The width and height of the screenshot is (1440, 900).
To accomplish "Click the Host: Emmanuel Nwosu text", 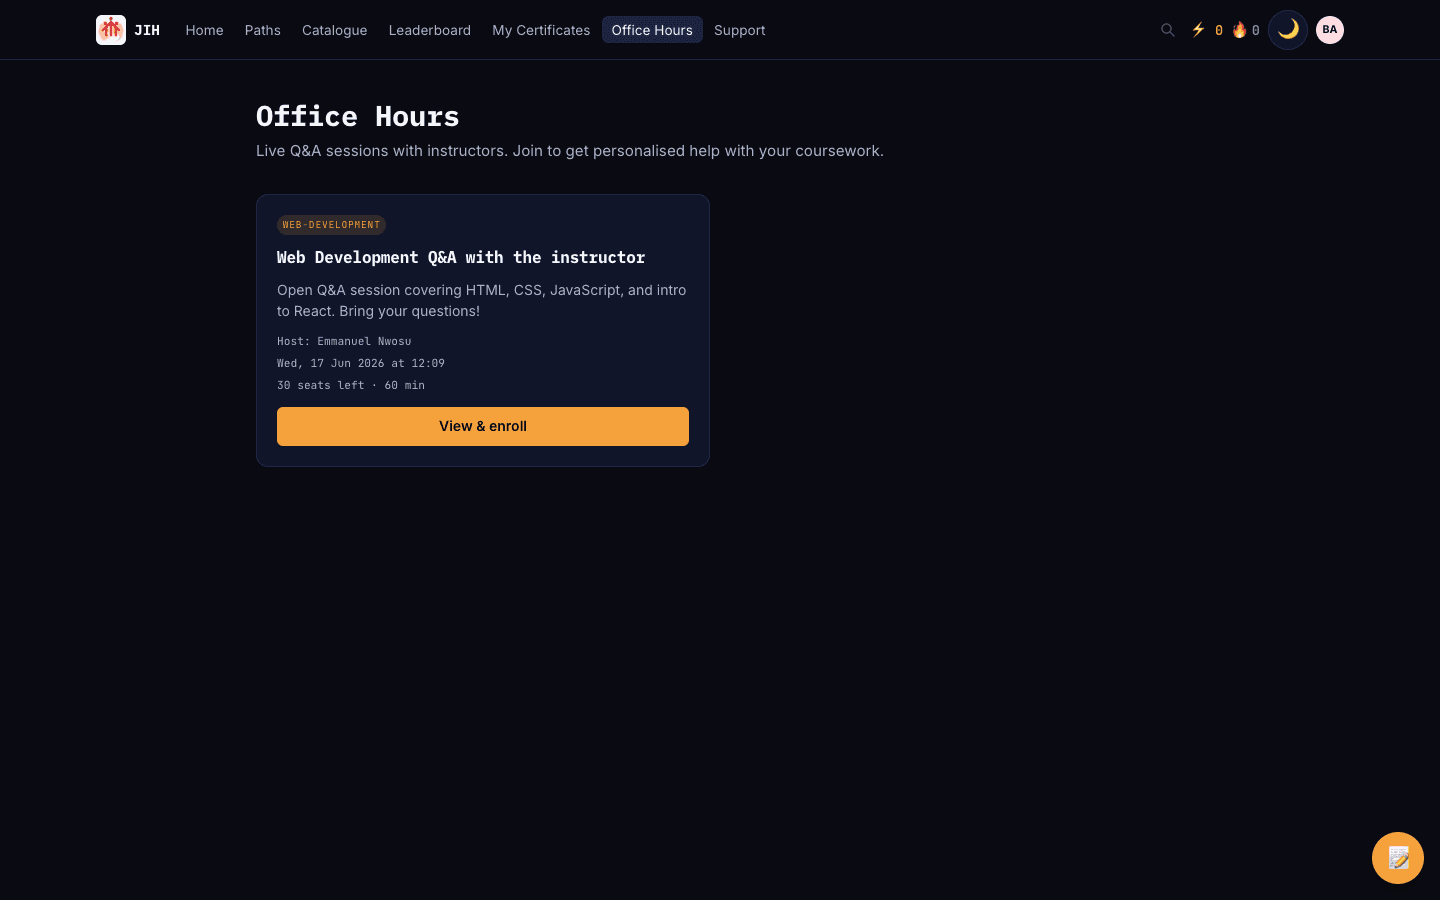I will [x=344, y=341].
